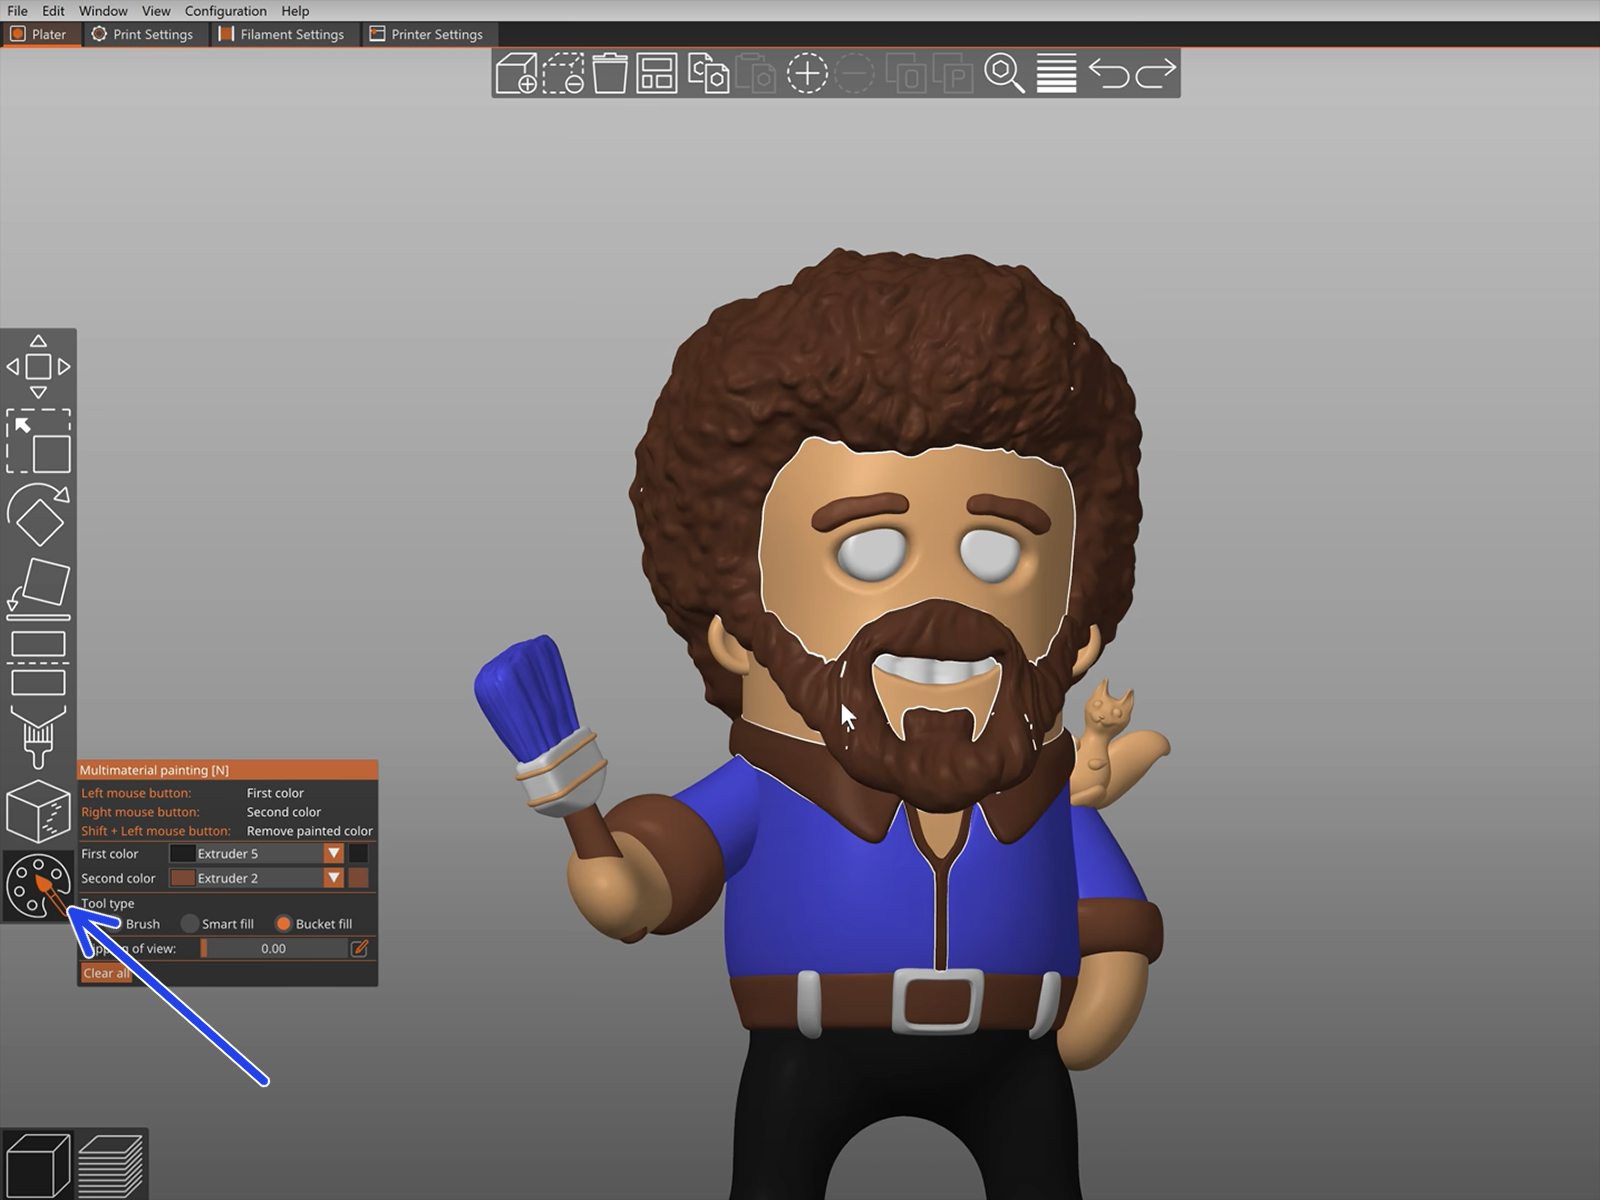Click the Delete selected object icon

tap(564, 74)
